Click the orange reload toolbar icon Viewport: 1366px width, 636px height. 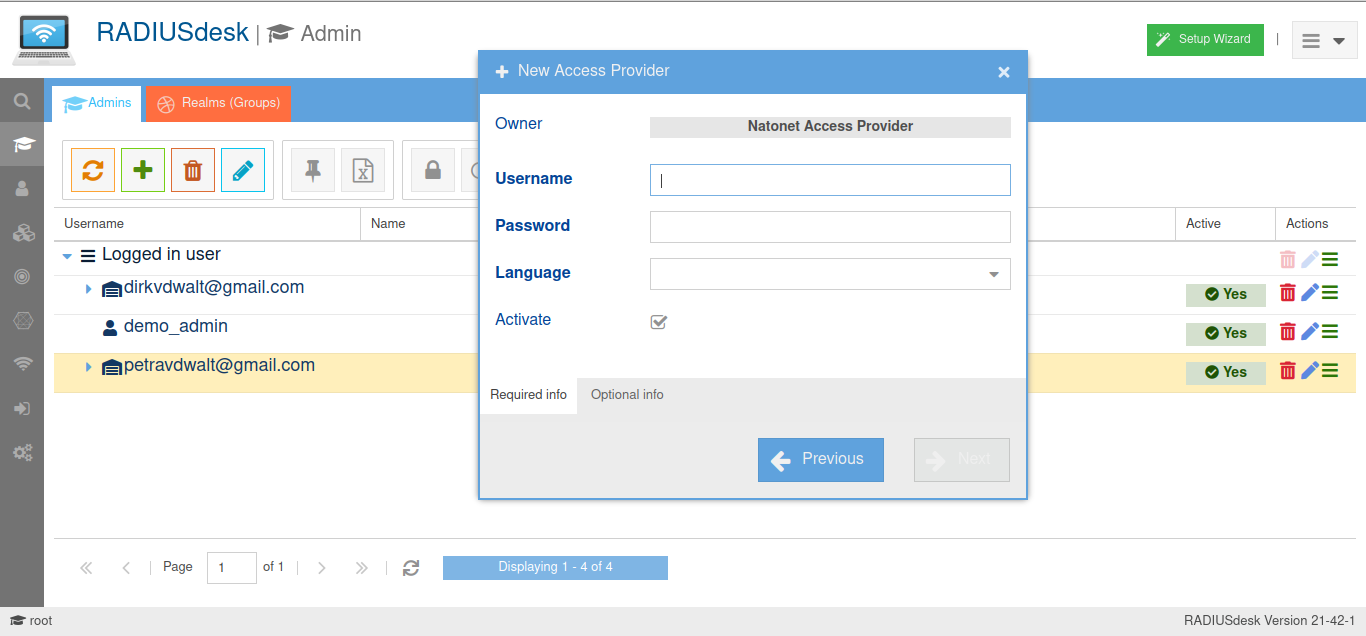[x=93, y=170]
